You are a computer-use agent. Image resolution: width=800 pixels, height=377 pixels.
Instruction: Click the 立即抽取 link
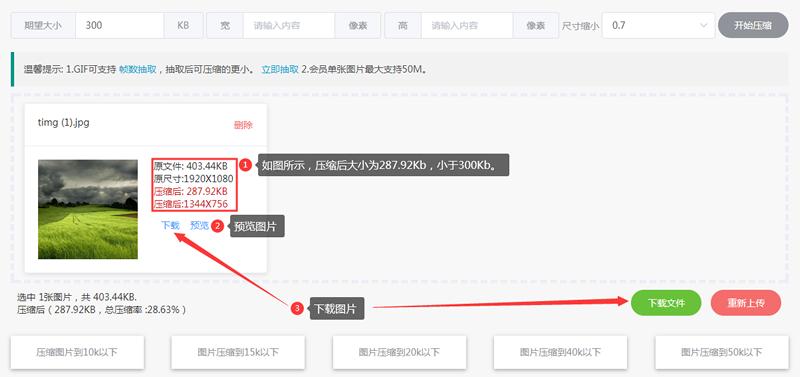click(x=280, y=69)
